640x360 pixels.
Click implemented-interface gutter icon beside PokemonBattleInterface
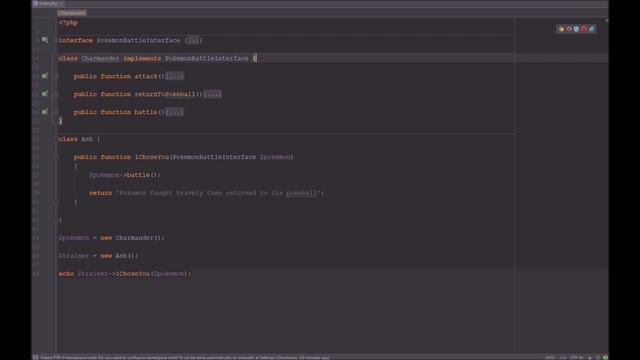coord(44,40)
